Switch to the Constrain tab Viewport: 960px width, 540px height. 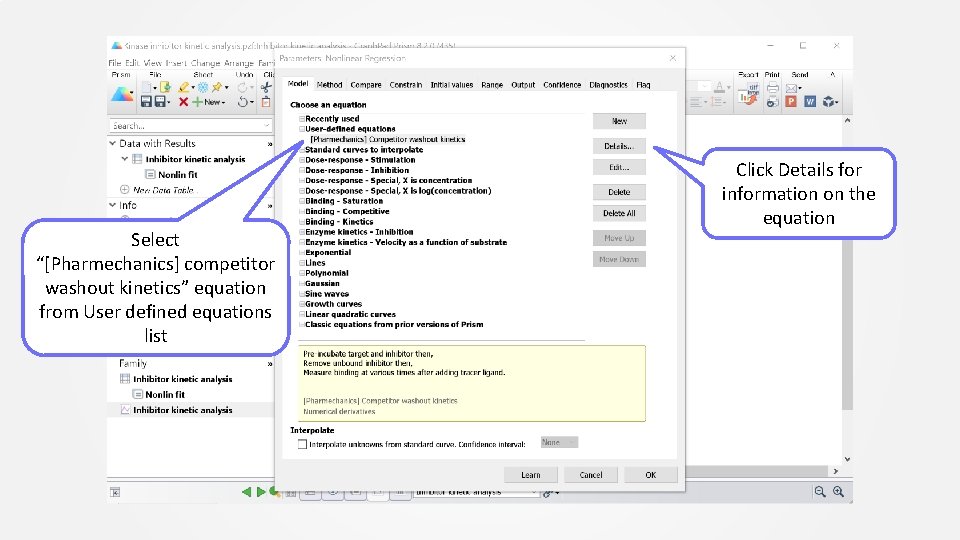406,85
